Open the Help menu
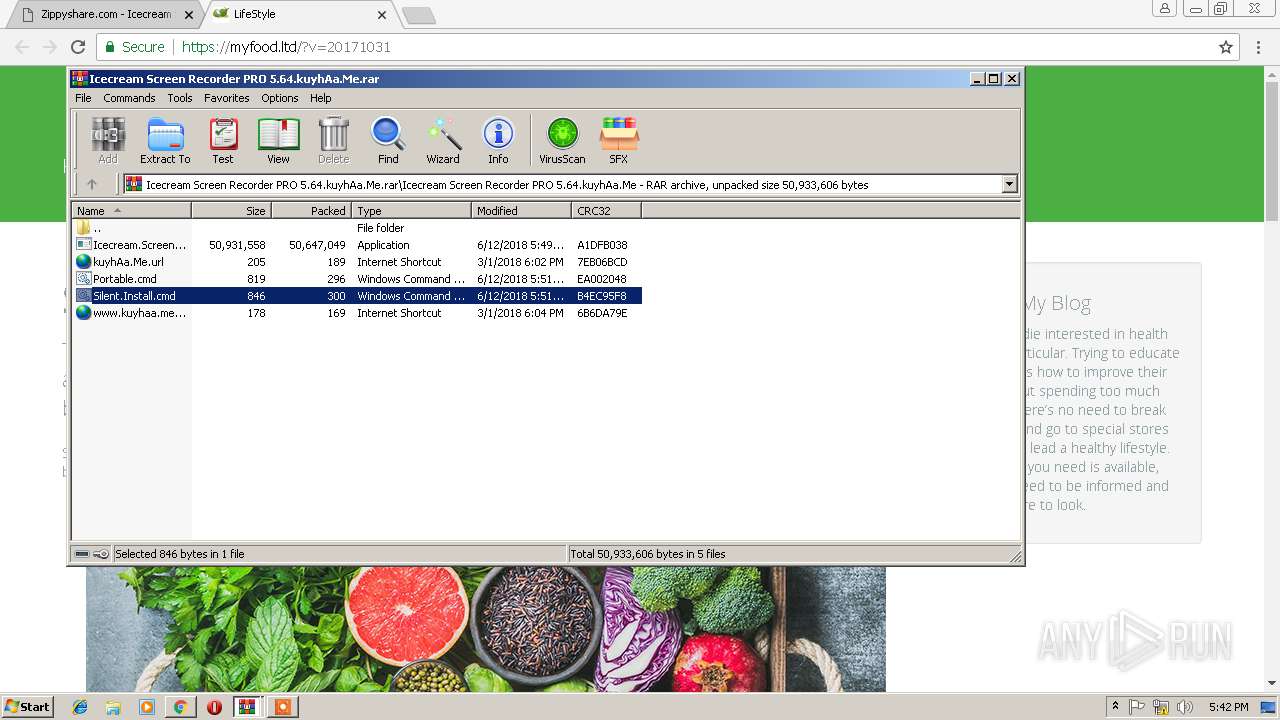1280x720 pixels. pyautogui.click(x=320, y=98)
